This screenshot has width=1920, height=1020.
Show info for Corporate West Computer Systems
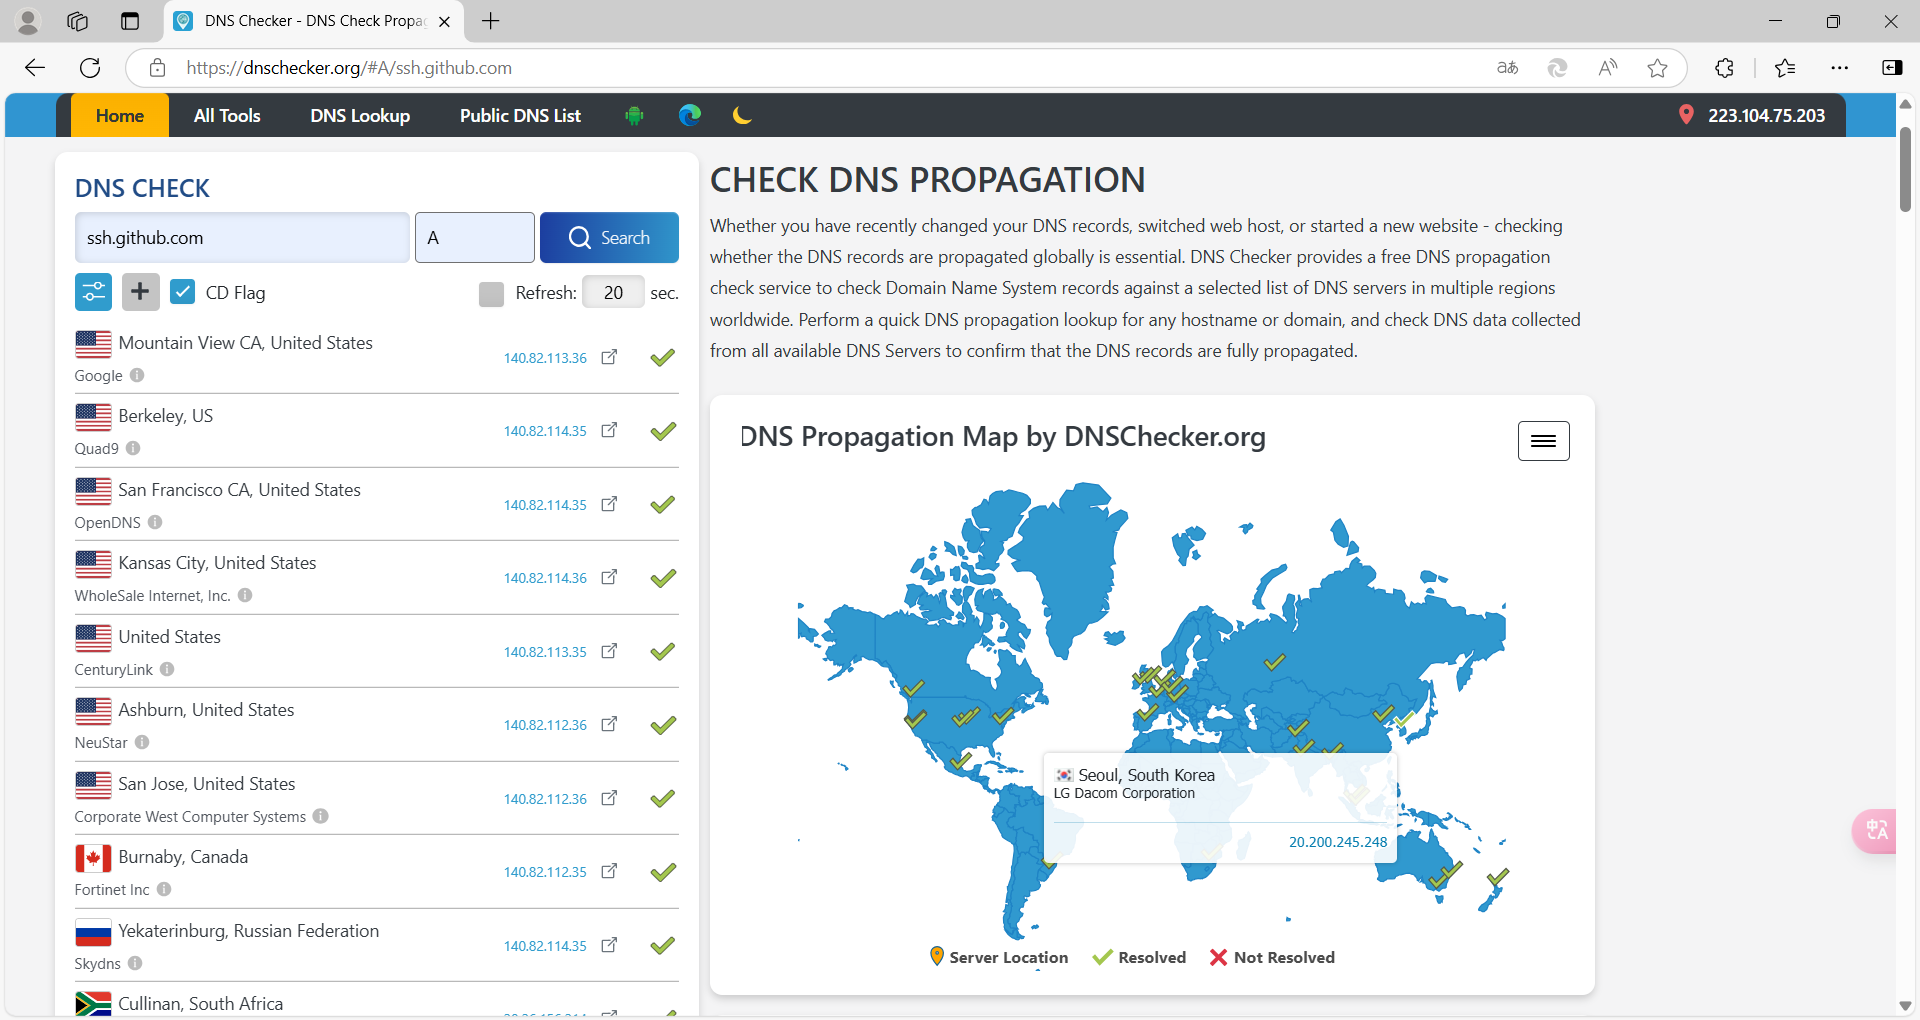(x=320, y=816)
